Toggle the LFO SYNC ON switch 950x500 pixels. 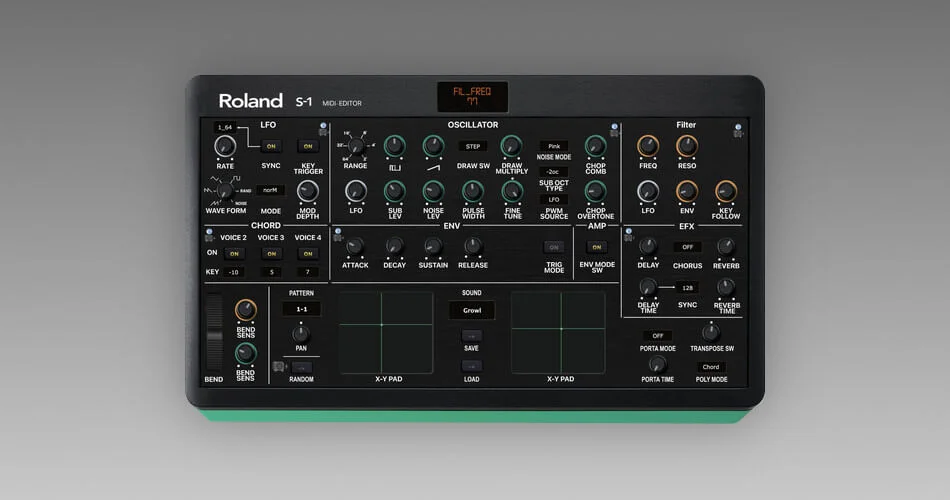point(271,146)
